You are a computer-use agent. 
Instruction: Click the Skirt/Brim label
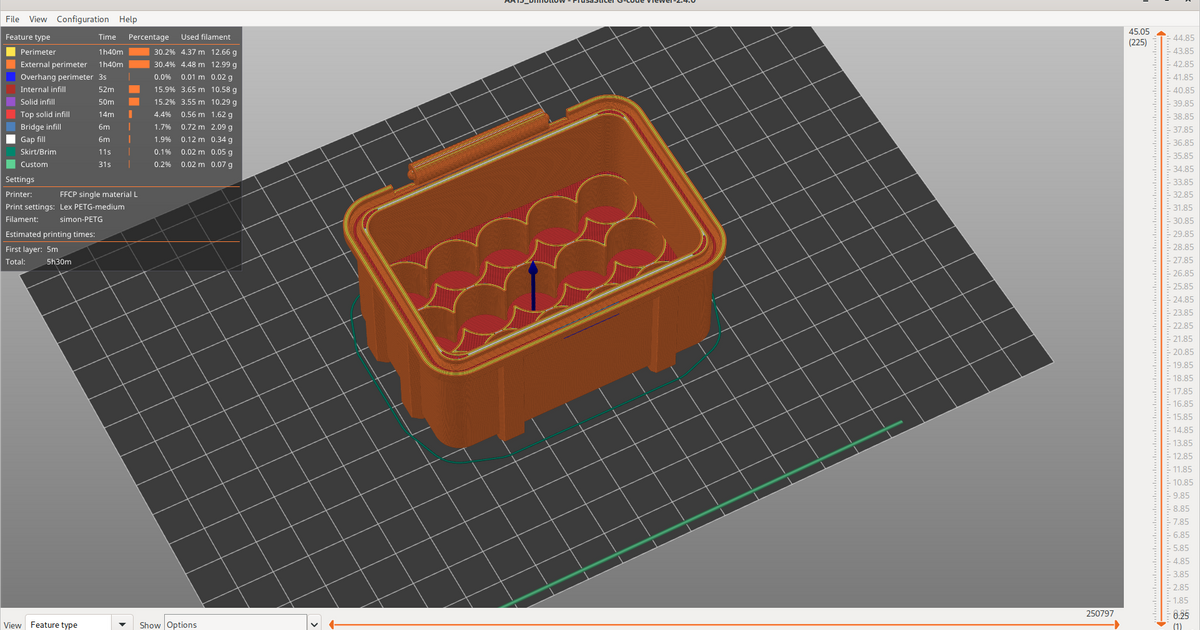click(x=38, y=151)
